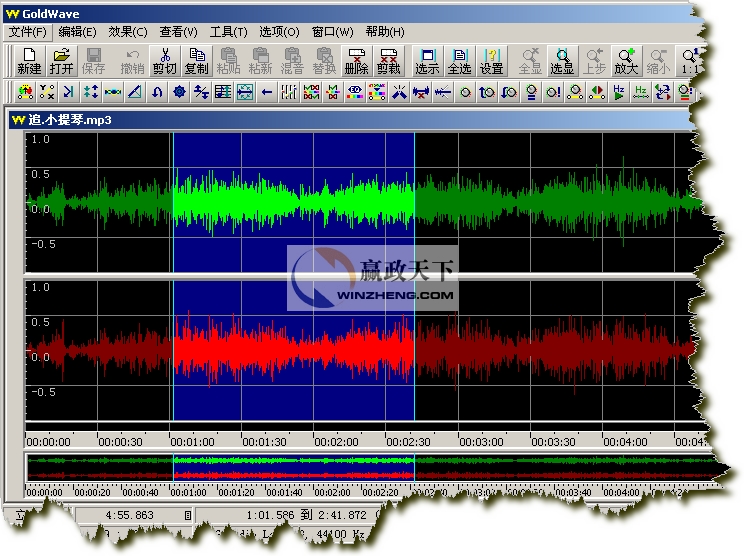Viewport: 744px width, 556px height.
Task: Click the 新建 (New) toolbar button
Action: pos(29,61)
